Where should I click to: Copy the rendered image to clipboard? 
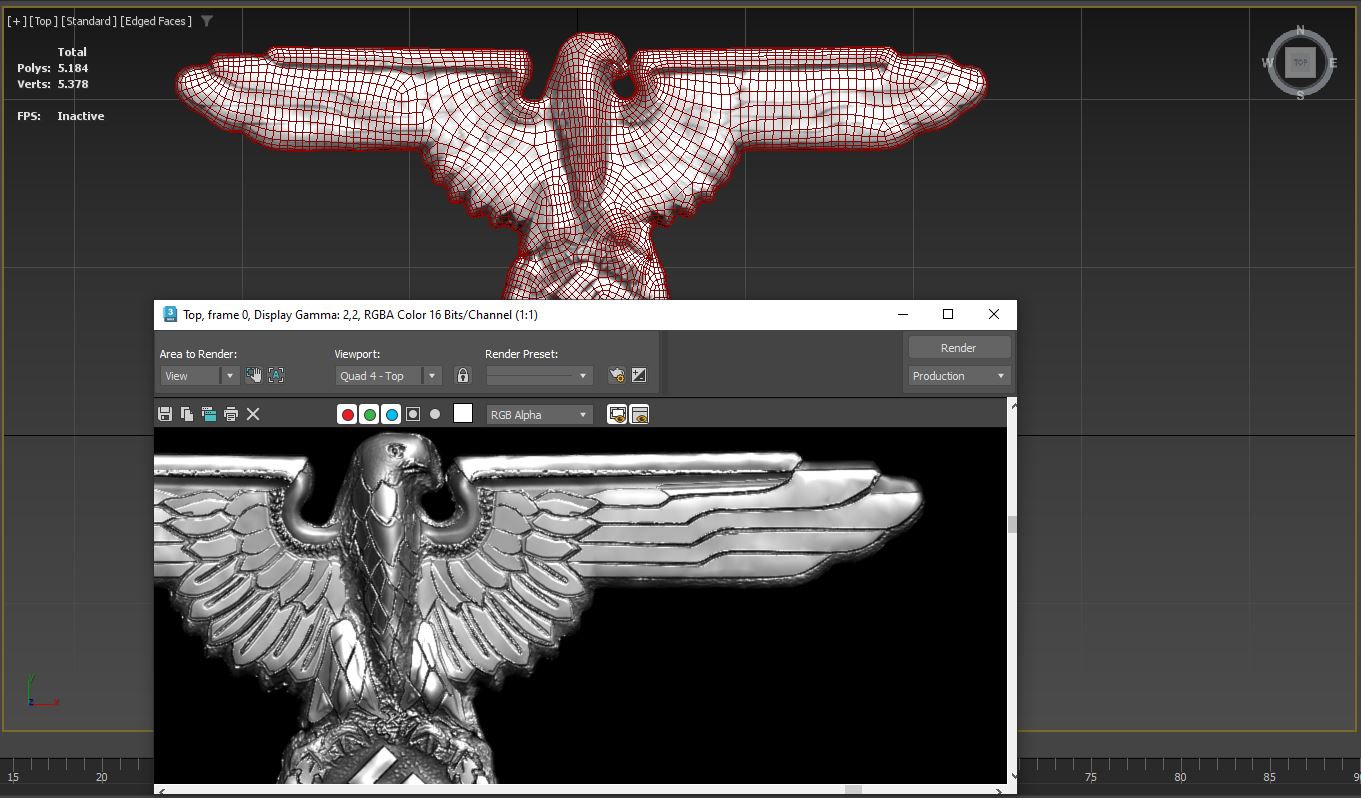(x=187, y=414)
